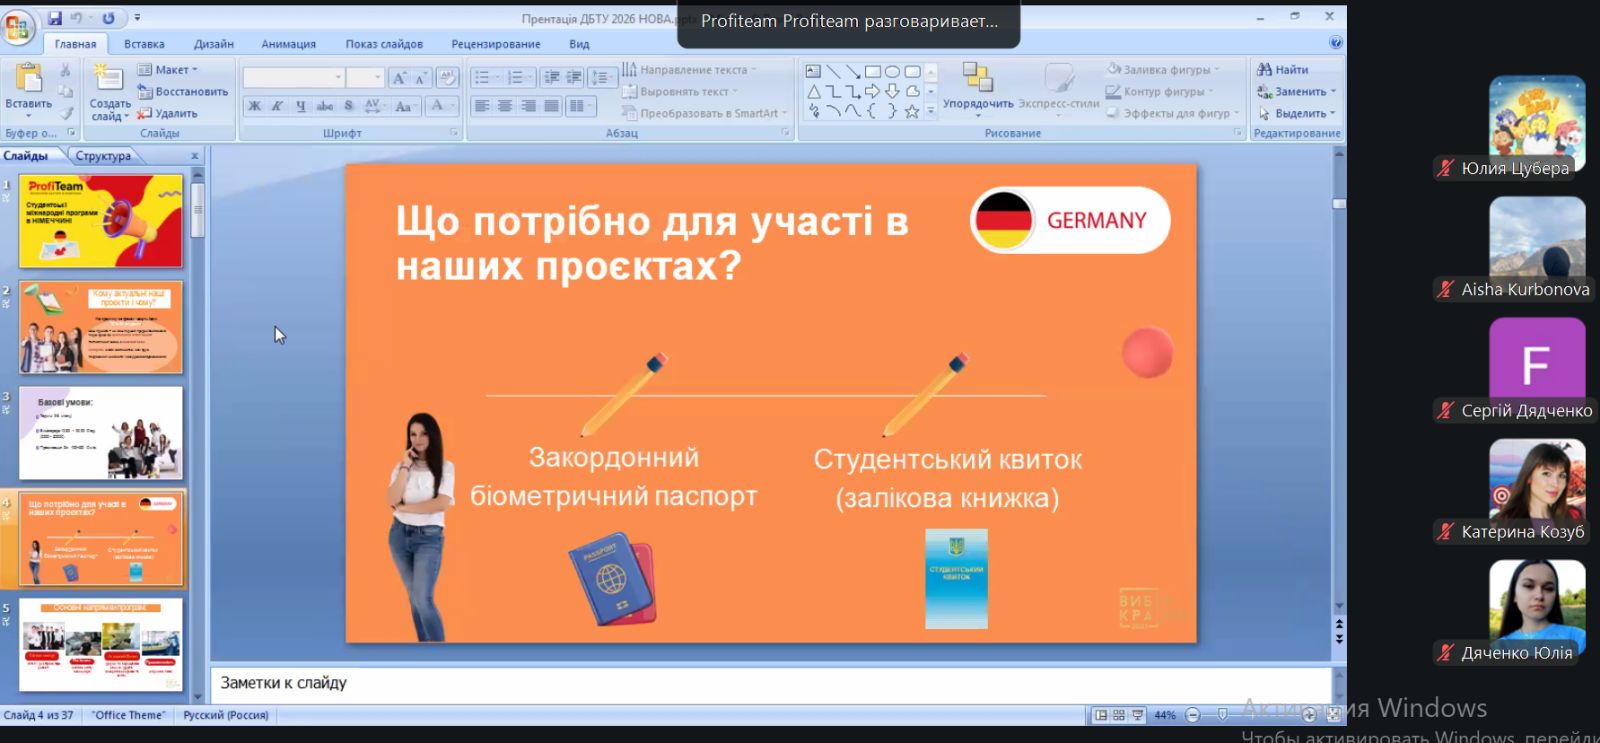Open the Макет layout dropdown
This screenshot has height=743, width=1600.
pos(168,70)
